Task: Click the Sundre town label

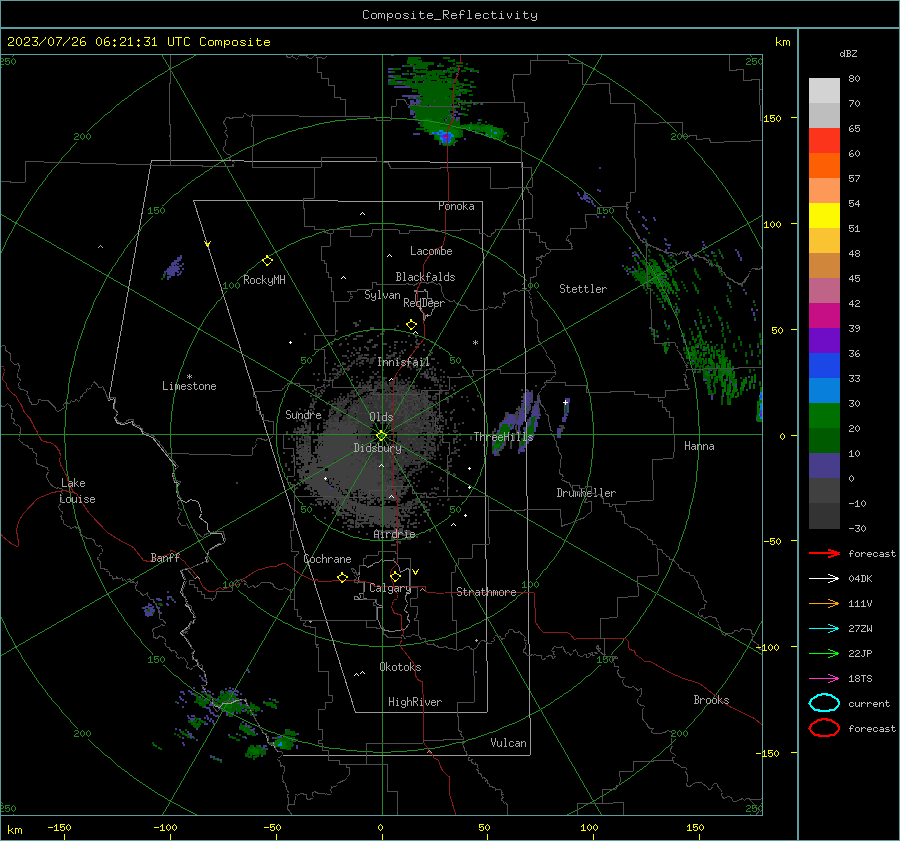Action: click(303, 414)
